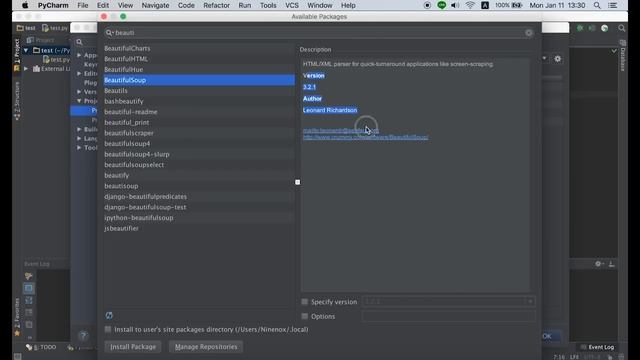Open the Specify version dropdown
640x360 pixels.
530,302
